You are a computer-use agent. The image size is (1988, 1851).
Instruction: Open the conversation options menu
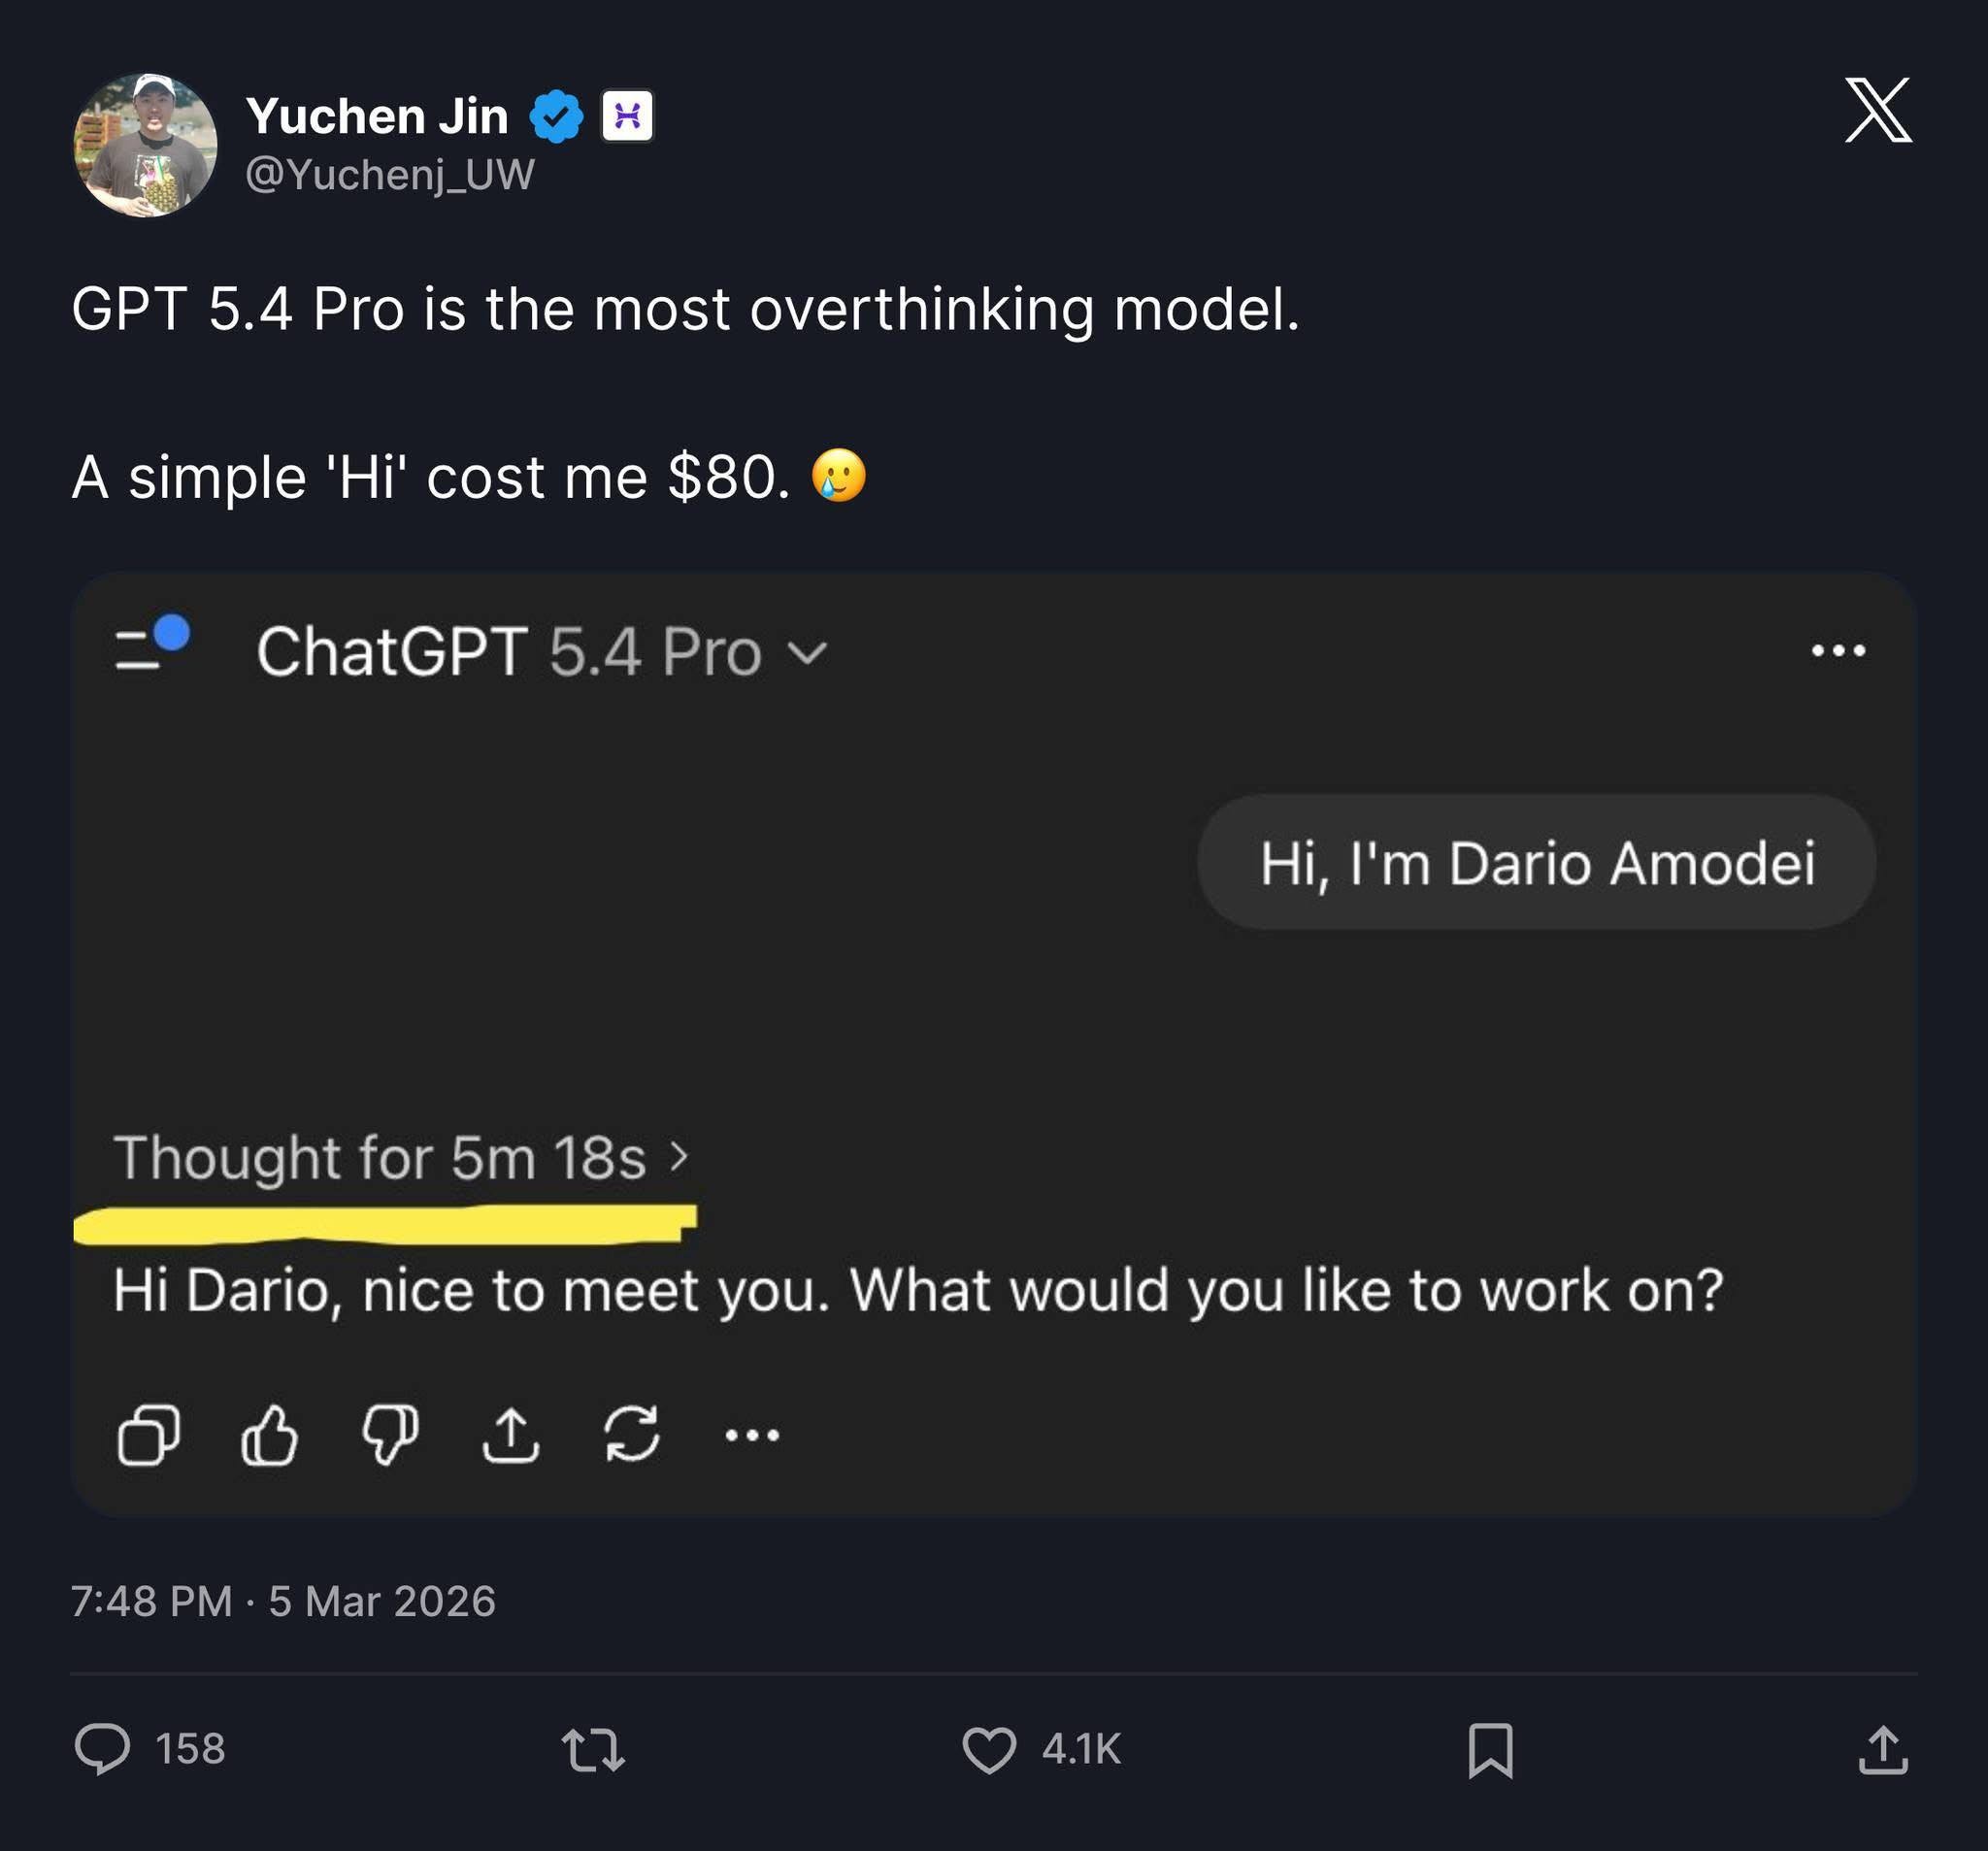point(1843,649)
